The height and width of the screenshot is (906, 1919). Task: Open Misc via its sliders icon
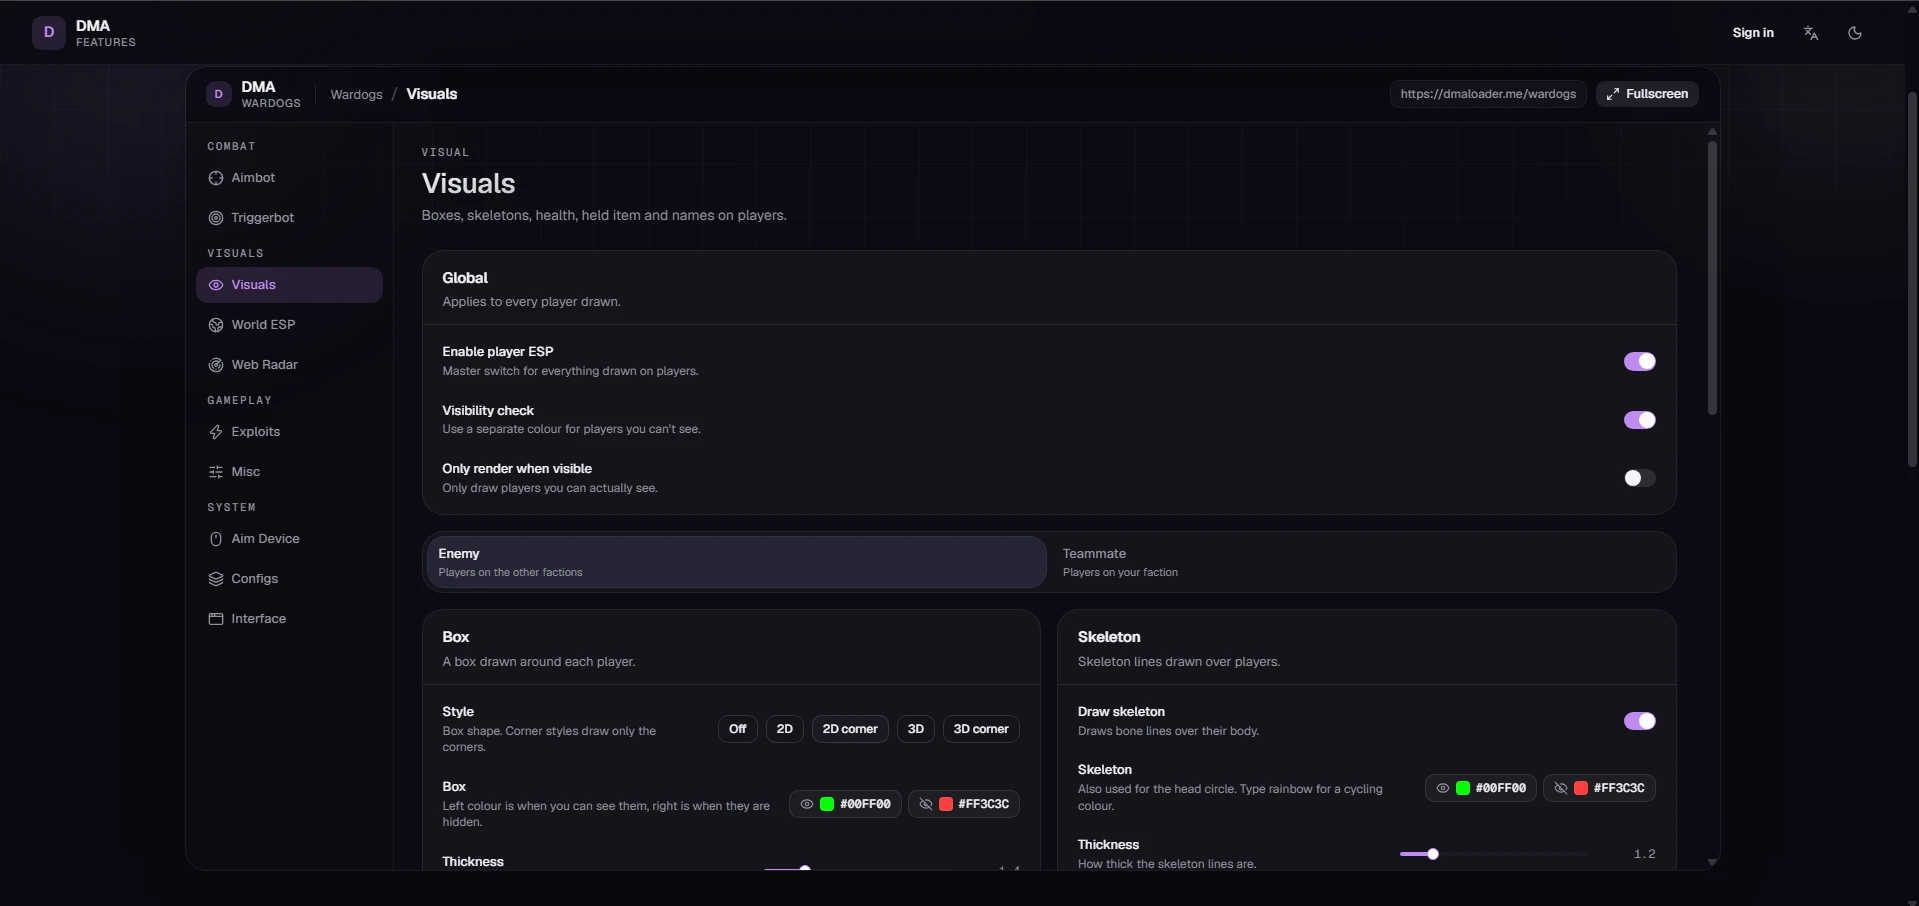[x=216, y=472]
